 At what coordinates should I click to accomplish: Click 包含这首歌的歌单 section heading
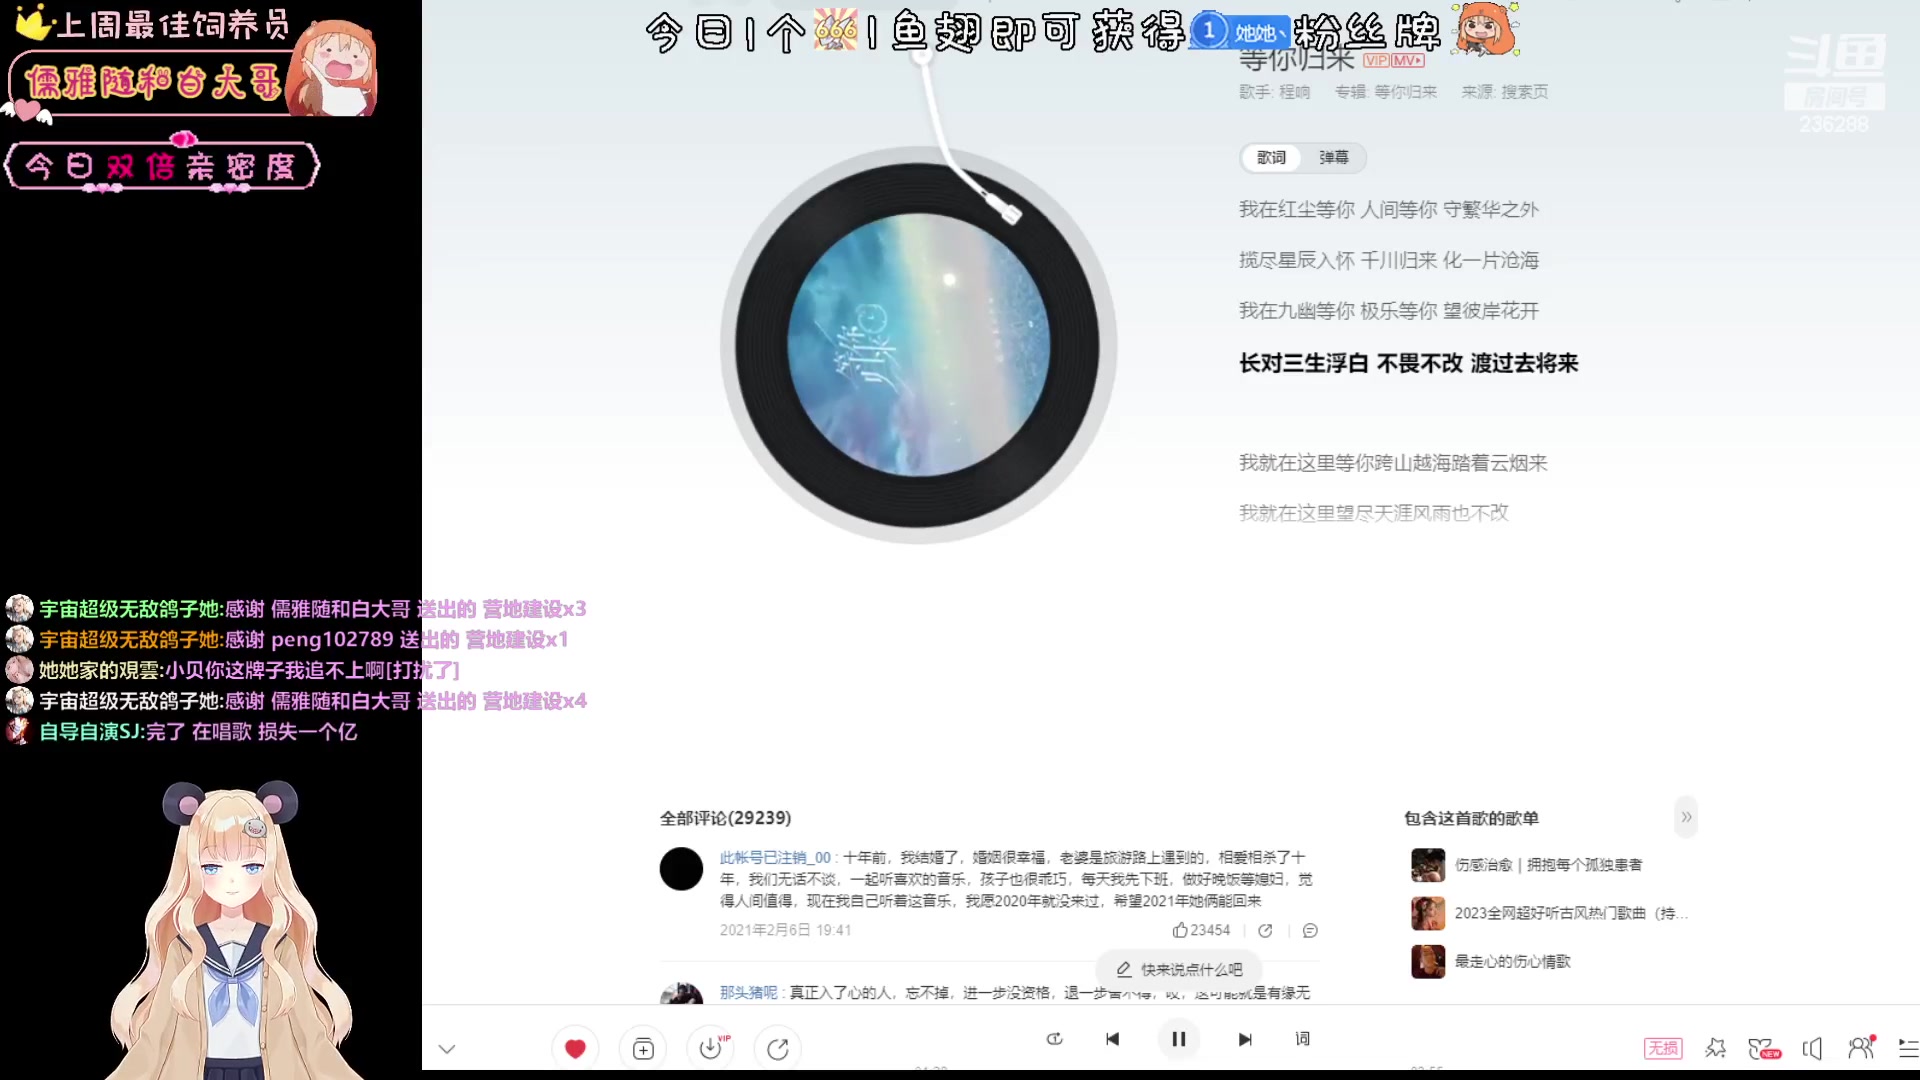(x=1471, y=818)
